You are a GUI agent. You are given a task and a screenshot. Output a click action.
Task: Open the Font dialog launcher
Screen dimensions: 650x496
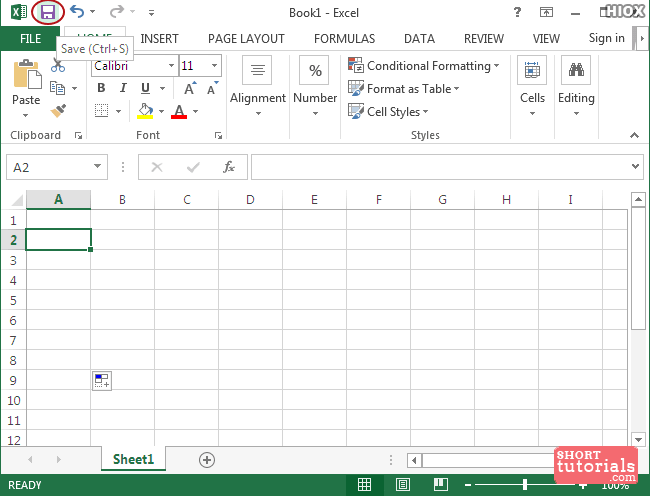pyautogui.click(x=218, y=135)
